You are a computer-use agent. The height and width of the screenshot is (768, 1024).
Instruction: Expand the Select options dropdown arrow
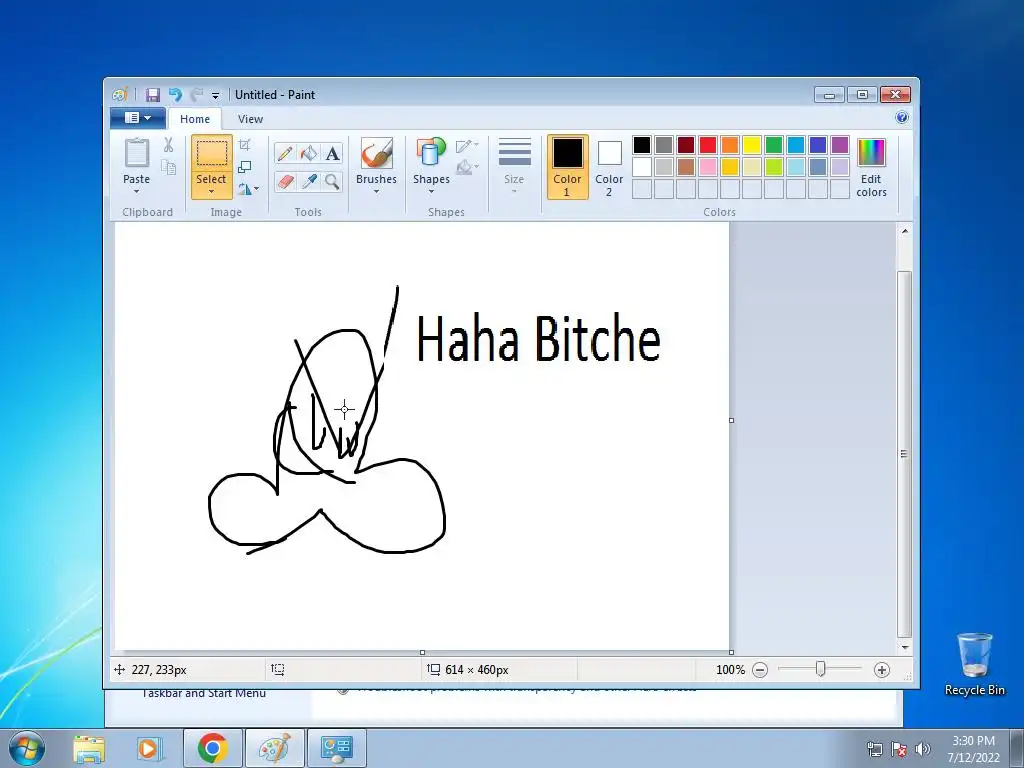[212, 192]
